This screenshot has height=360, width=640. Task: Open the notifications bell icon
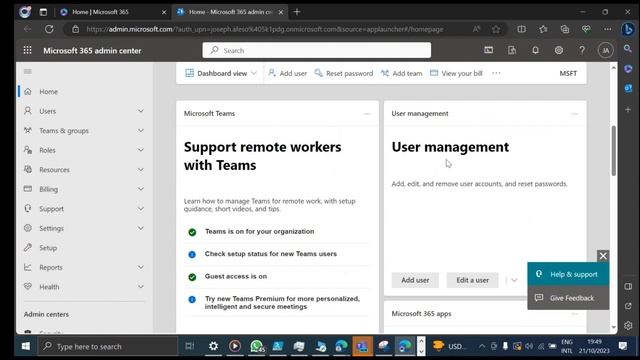(x=535, y=50)
